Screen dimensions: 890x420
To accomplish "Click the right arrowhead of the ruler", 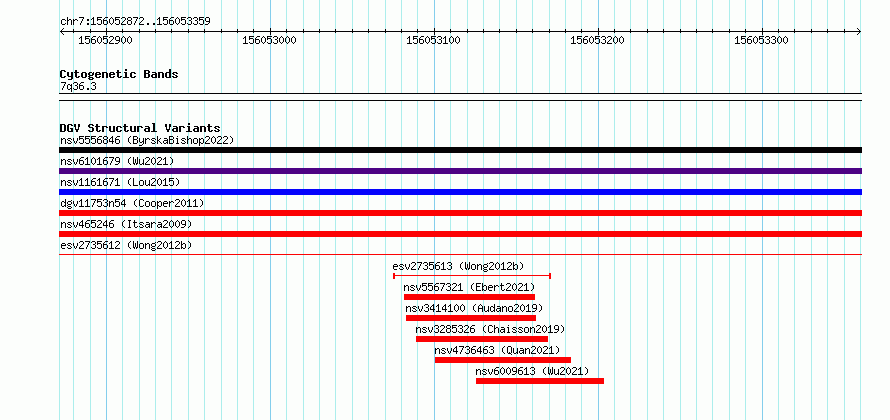I will [859, 32].
